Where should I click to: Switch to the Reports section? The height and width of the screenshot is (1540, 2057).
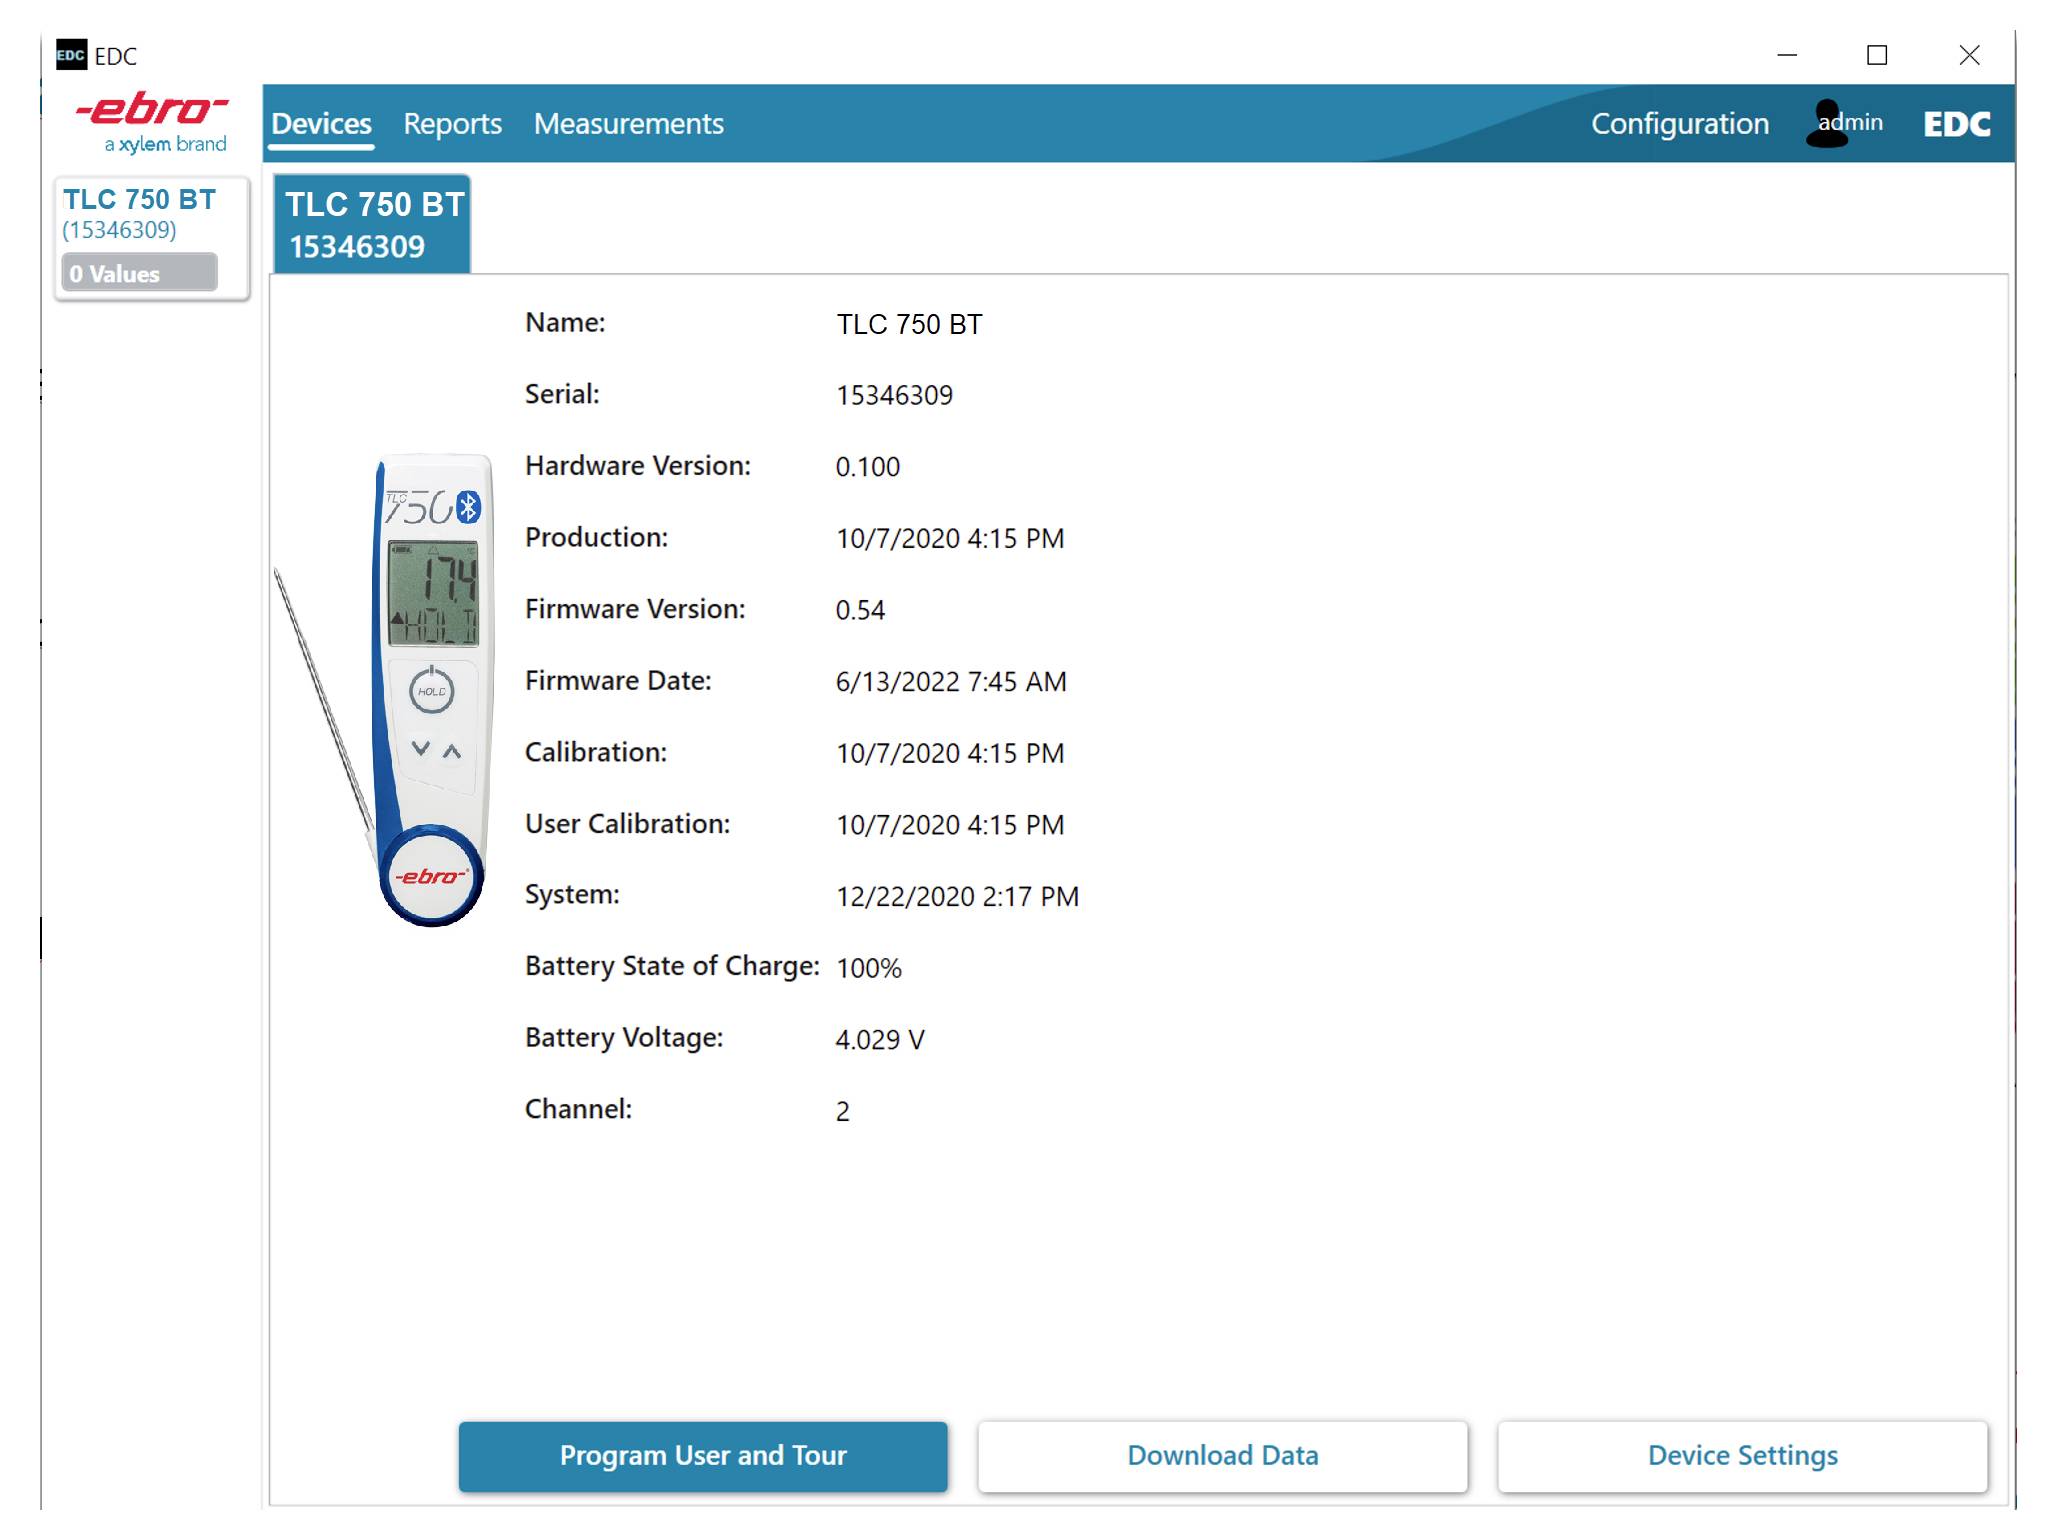point(452,123)
